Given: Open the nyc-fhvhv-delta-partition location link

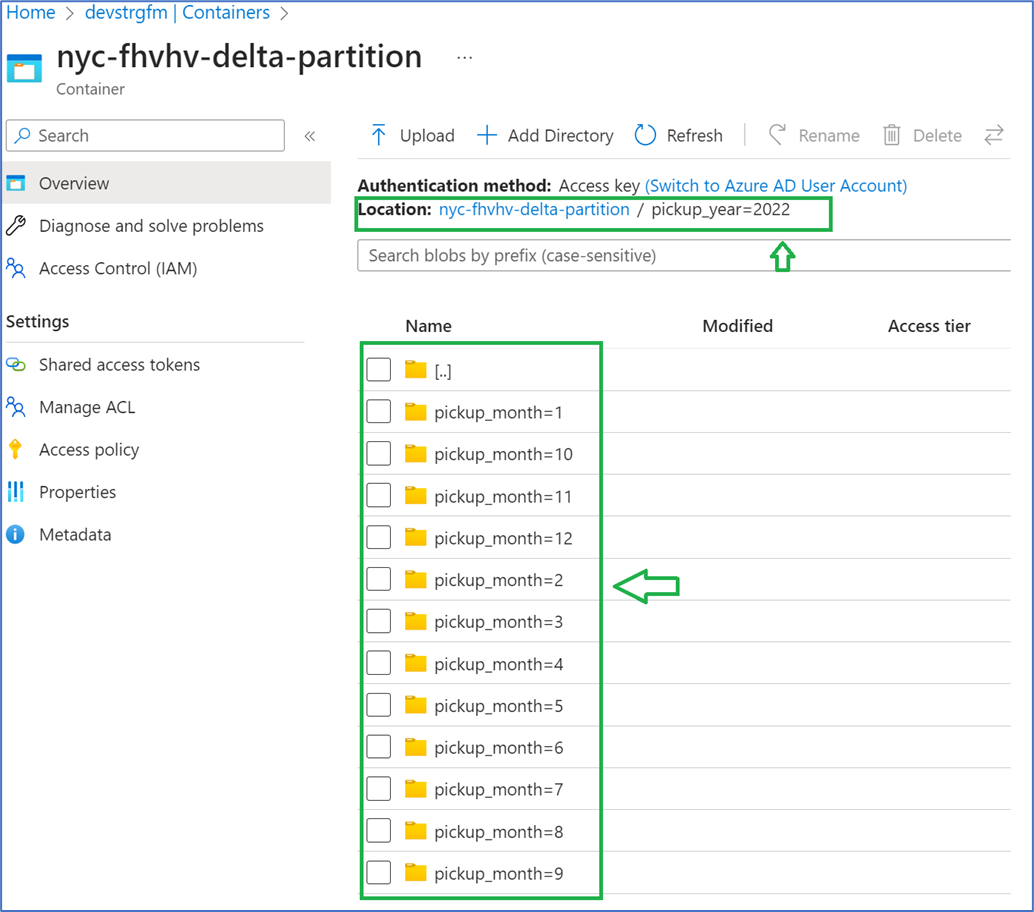Looking at the screenshot, I should [x=534, y=209].
